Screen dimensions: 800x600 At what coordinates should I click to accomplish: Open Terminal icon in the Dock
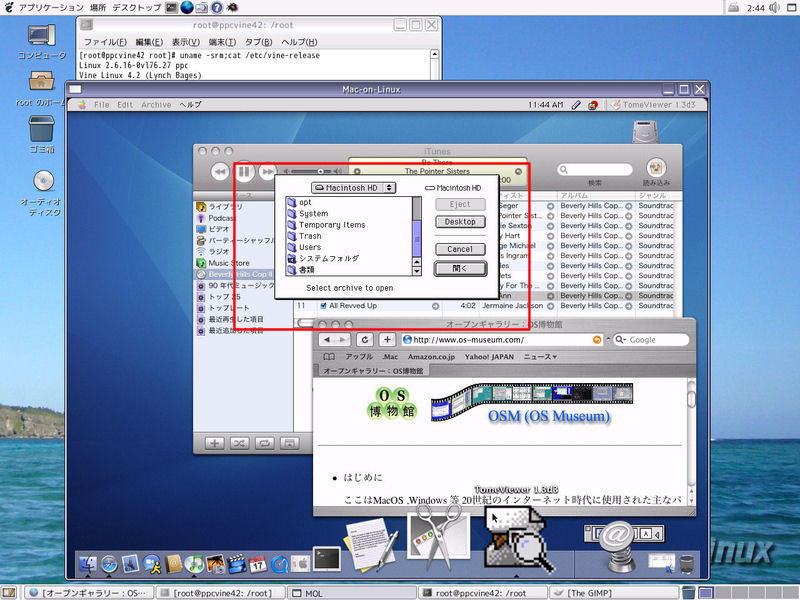click(327, 558)
